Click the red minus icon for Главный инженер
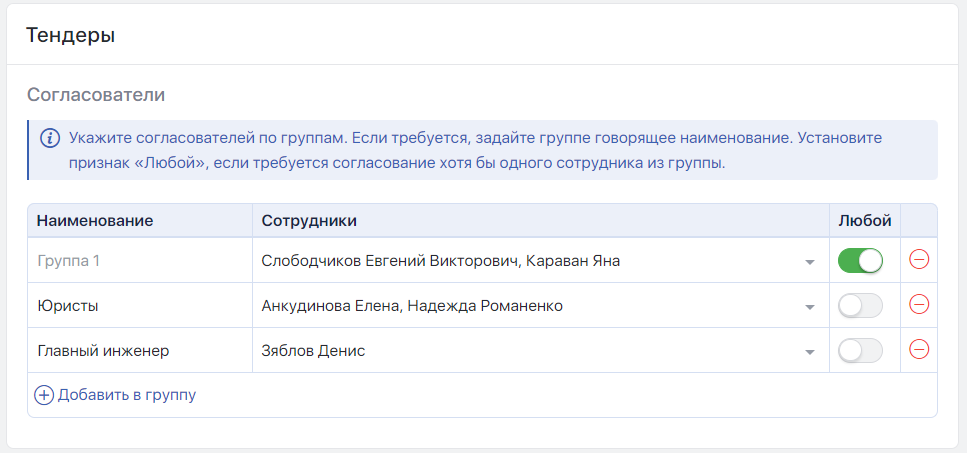 click(x=918, y=350)
